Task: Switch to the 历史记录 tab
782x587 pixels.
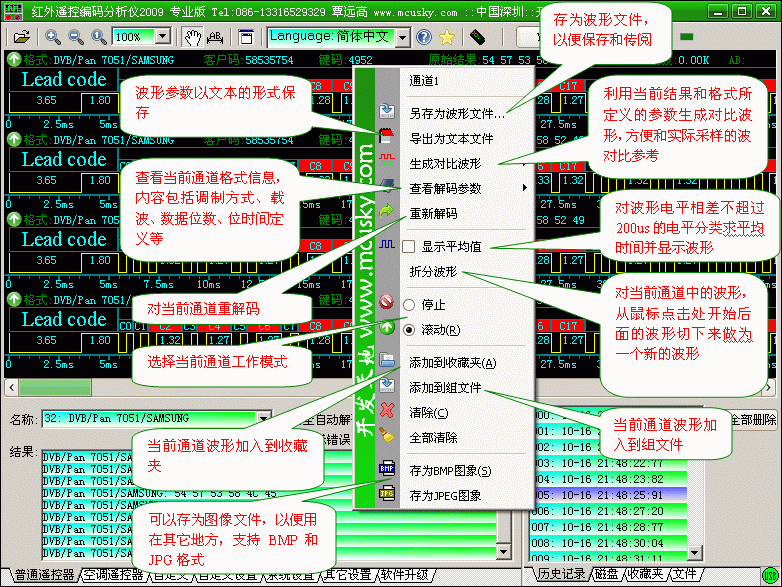Action: (562, 575)
